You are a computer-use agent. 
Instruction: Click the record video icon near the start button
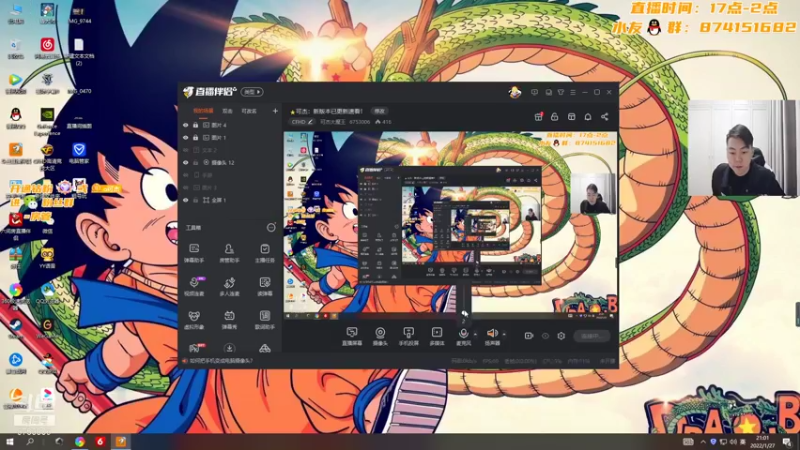click(529, 336)
